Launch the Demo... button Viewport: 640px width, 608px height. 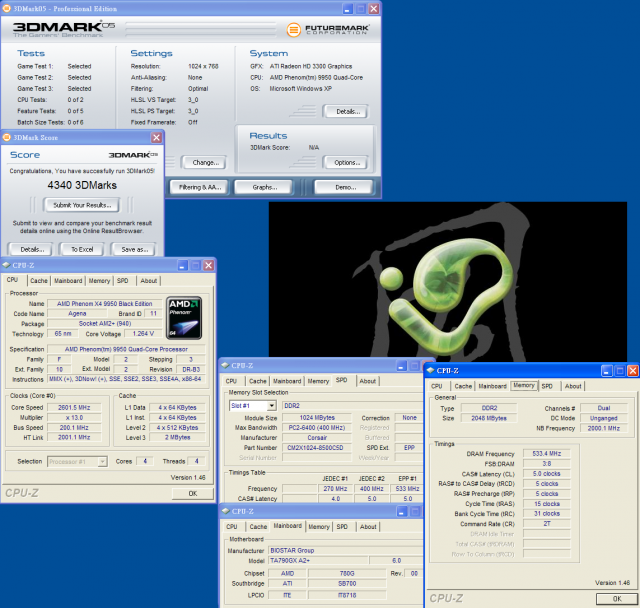[344, 187]
